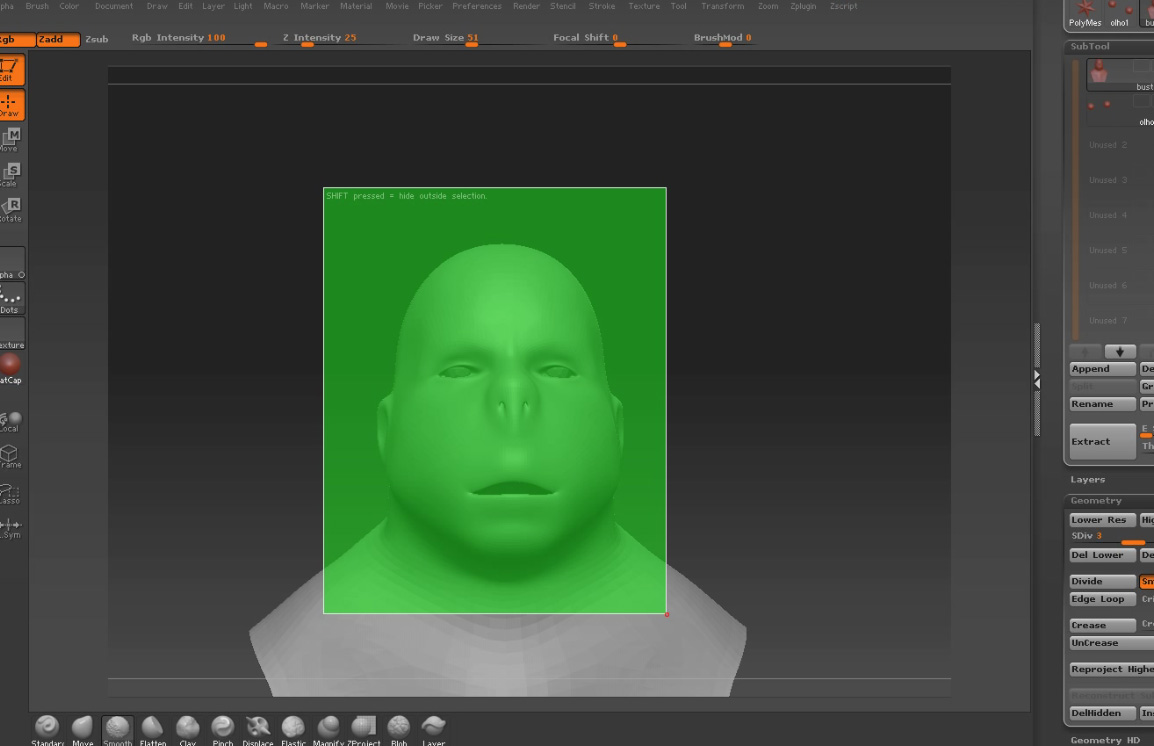Select the Standard sculpting brush
This screenshot has height=746, width=1154.
coord(46,727)
